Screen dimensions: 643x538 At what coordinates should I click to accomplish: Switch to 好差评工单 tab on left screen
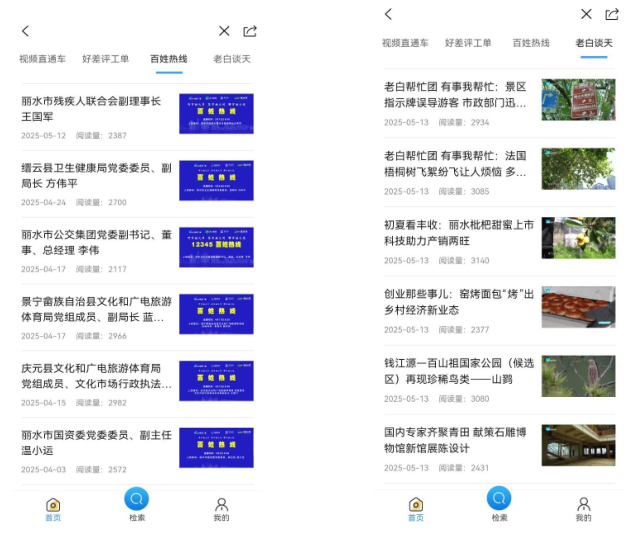105,59
